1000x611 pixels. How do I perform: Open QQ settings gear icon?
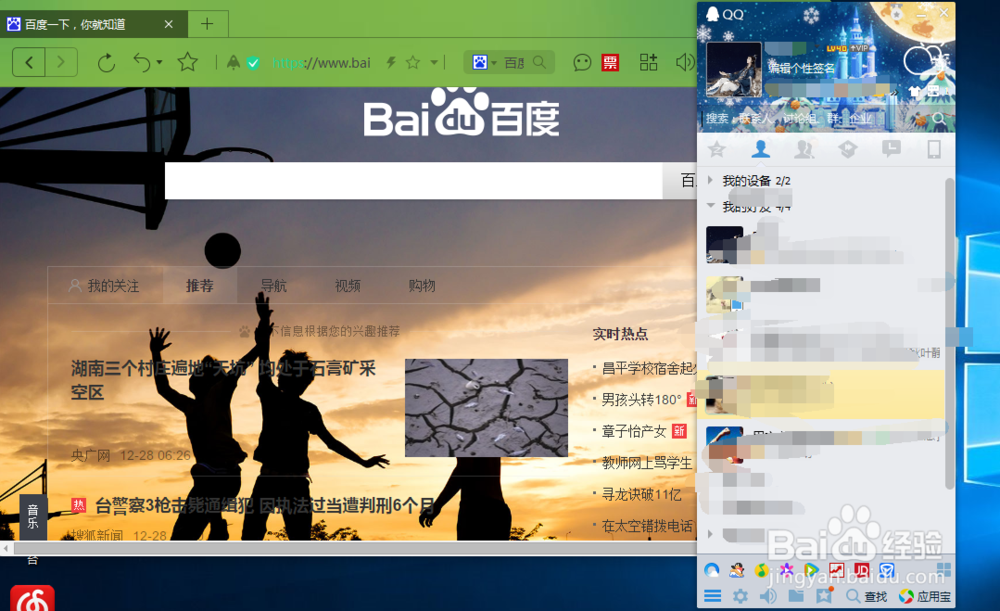coord(740,596)
